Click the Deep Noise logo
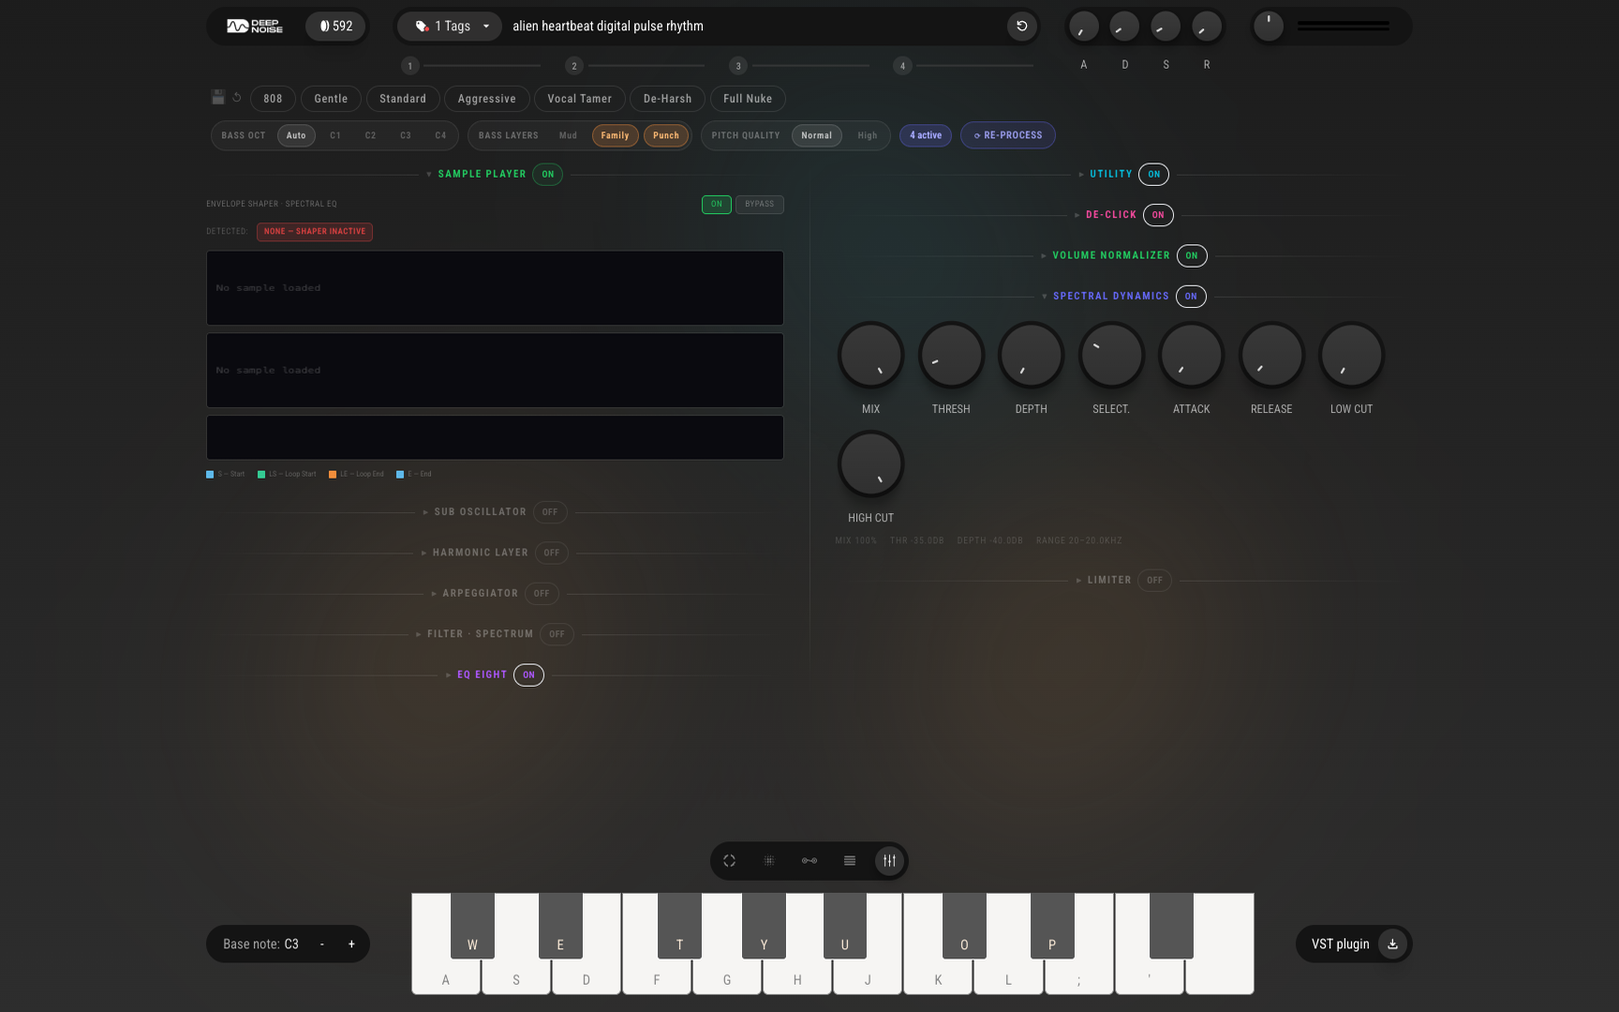1619x1012 pixels. (x=255, y=26)
